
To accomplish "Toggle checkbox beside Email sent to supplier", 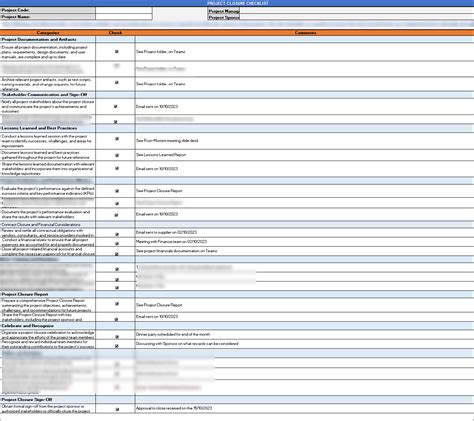I will (117, 234).
